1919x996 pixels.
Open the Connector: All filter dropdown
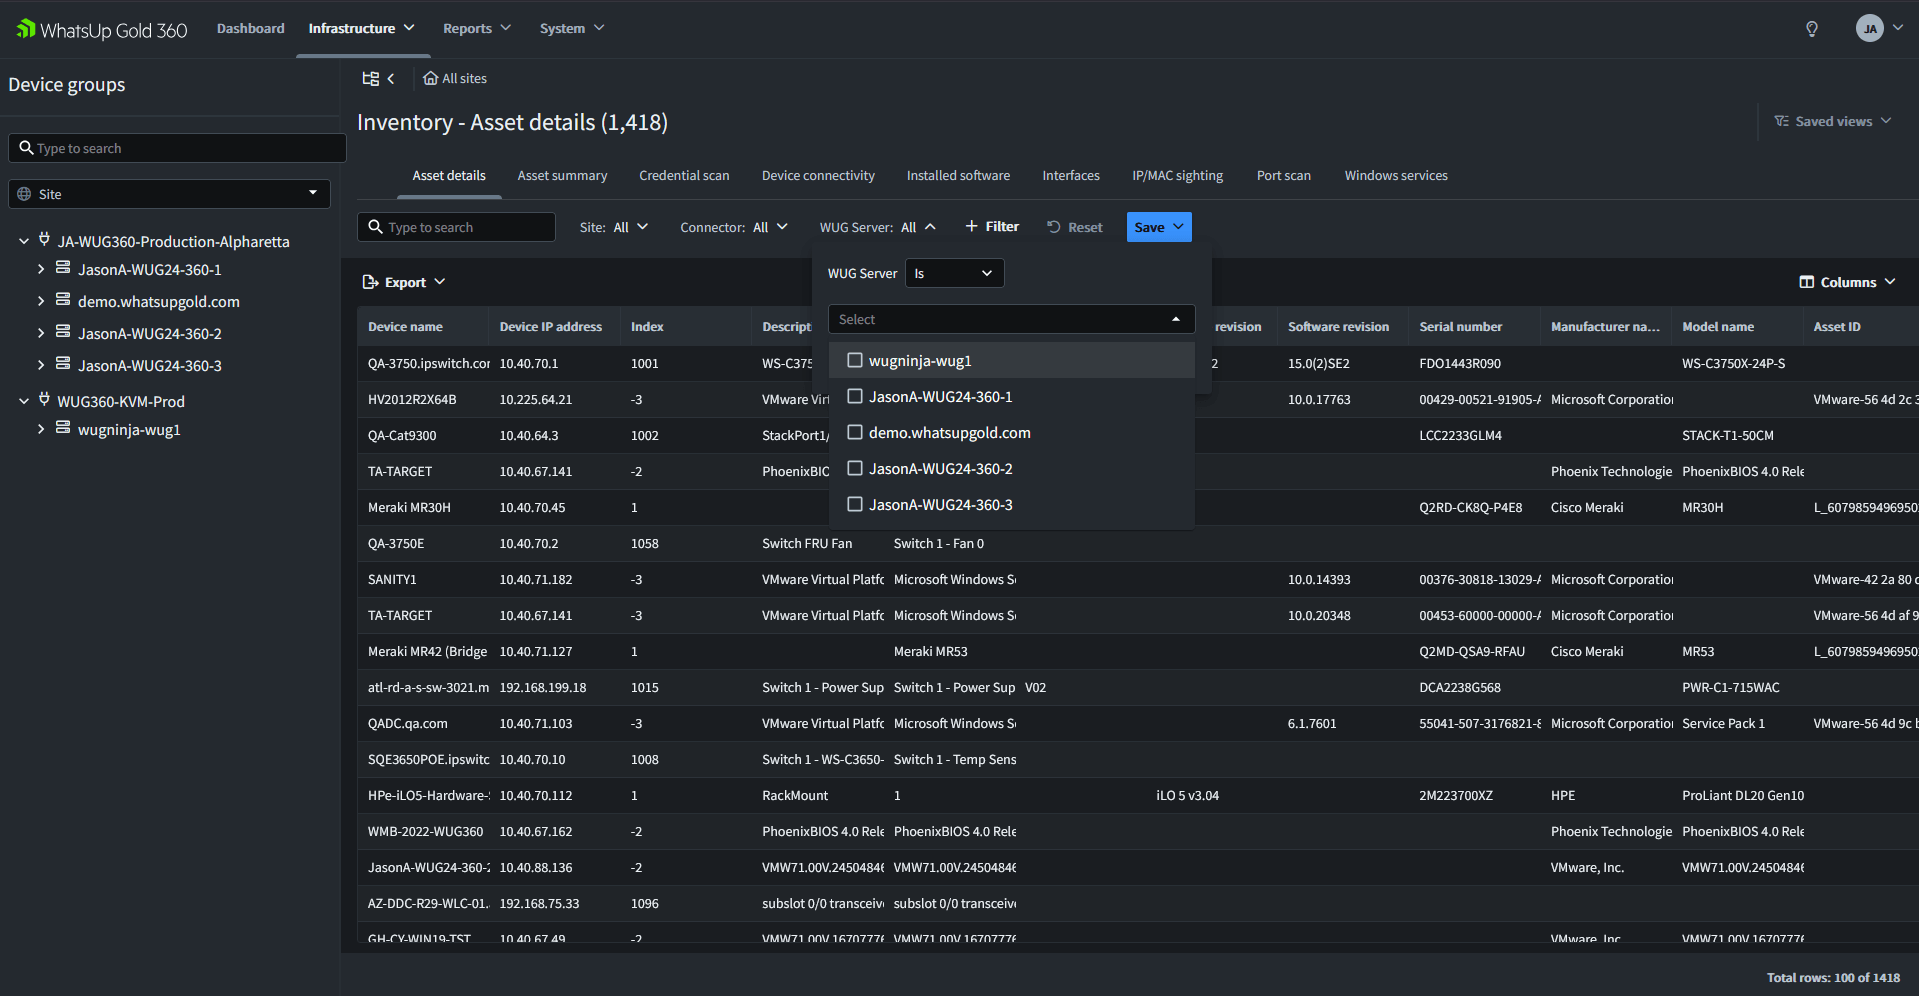[734, 227]
